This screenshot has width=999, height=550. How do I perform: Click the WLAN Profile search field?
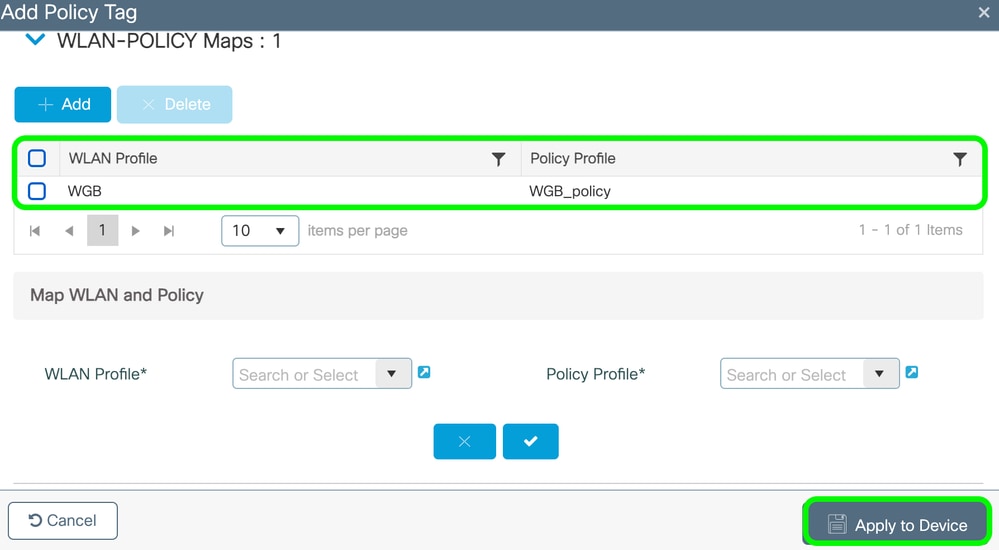[305, 374]
